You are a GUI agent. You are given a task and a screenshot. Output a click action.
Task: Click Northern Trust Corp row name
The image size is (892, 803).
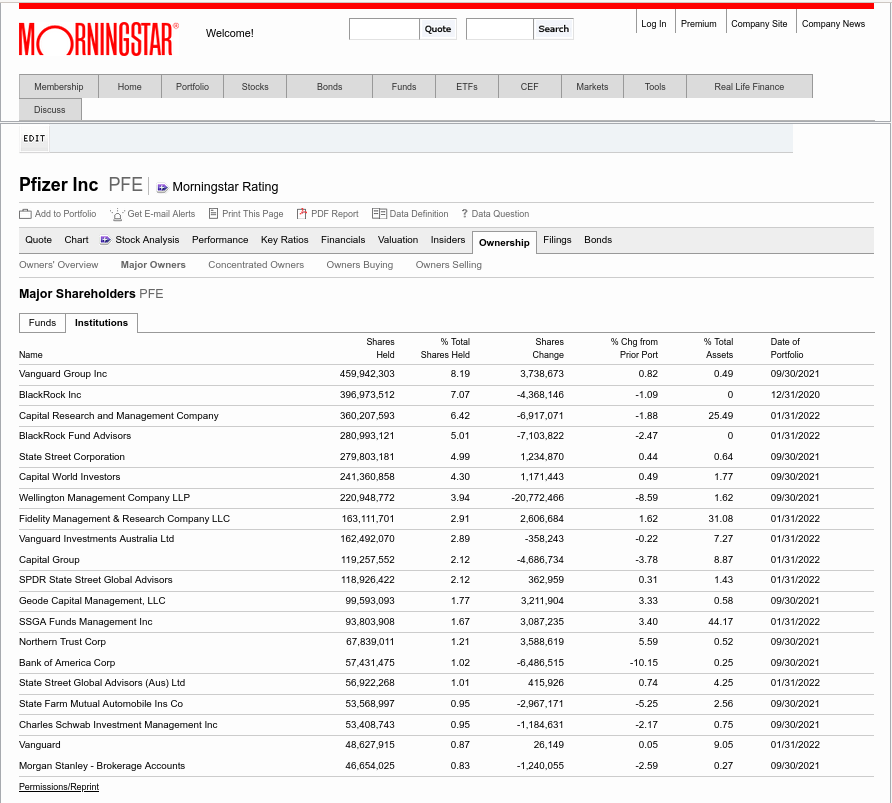pos(63,641)
